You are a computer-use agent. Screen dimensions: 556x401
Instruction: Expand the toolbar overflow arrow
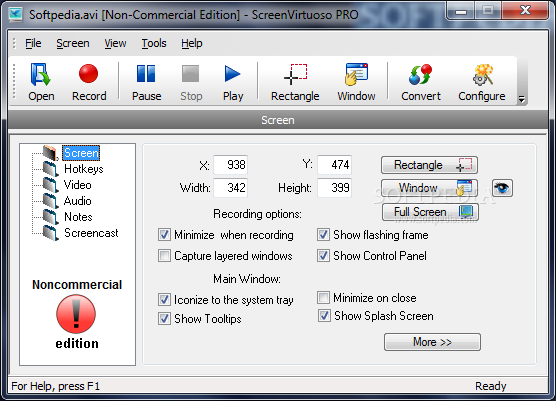[x=521, y=99]
